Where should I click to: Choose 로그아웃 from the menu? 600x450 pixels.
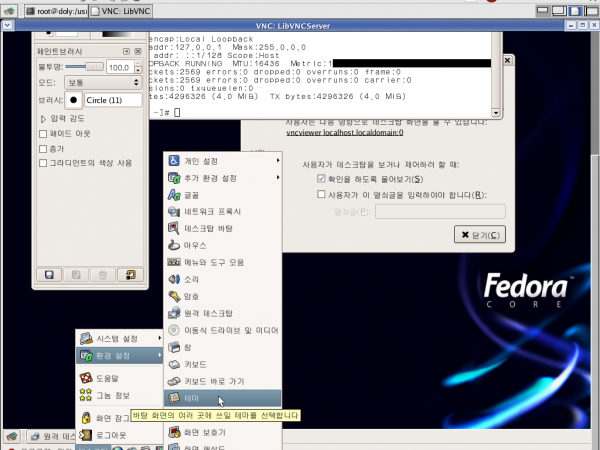tap(119, 435)
